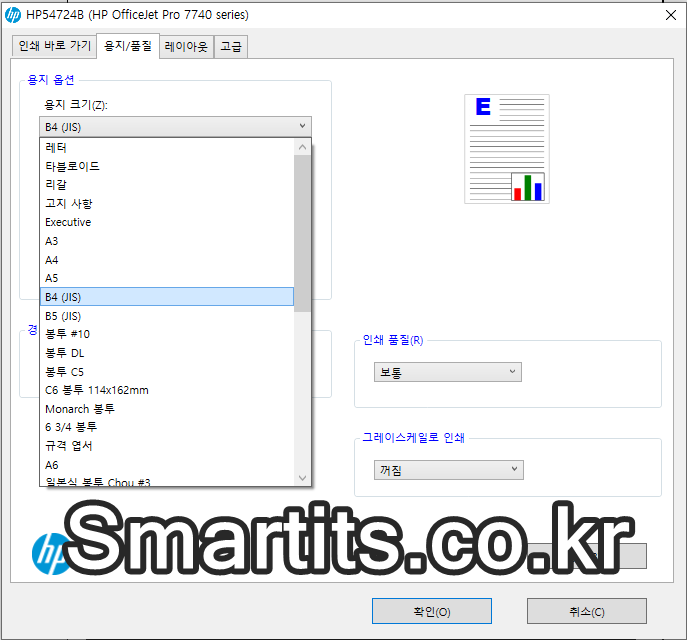The height and width of the screenshot is (640, 687).
Task: Click the paper list scroll down arrow
Action: click(302, 477)
